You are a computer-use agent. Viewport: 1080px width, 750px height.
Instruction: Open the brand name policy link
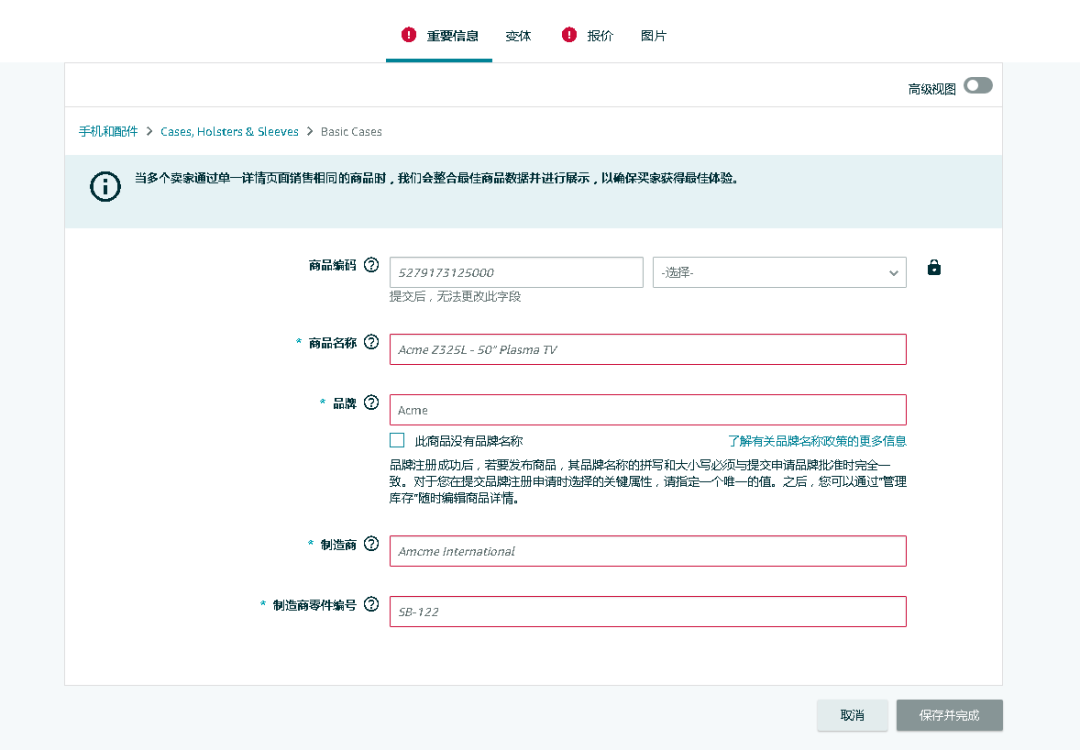817,440
